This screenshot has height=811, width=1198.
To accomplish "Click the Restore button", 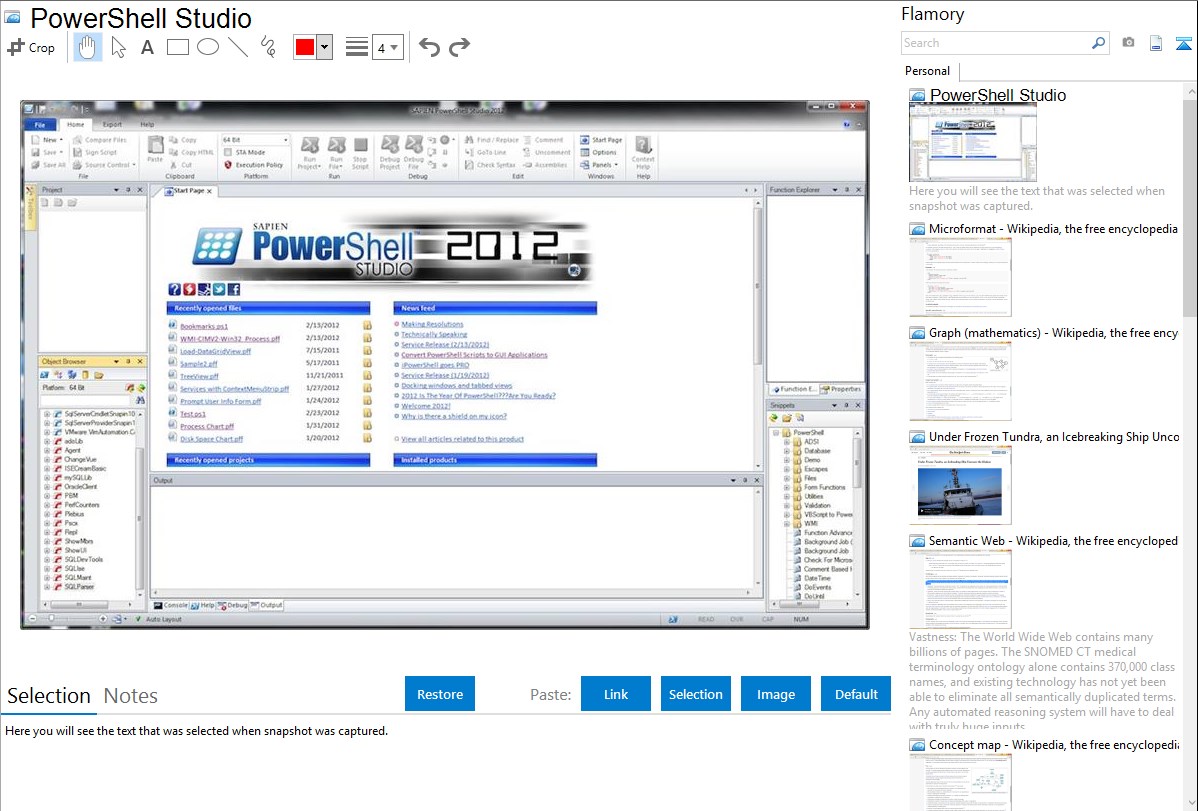I will 440,694.
